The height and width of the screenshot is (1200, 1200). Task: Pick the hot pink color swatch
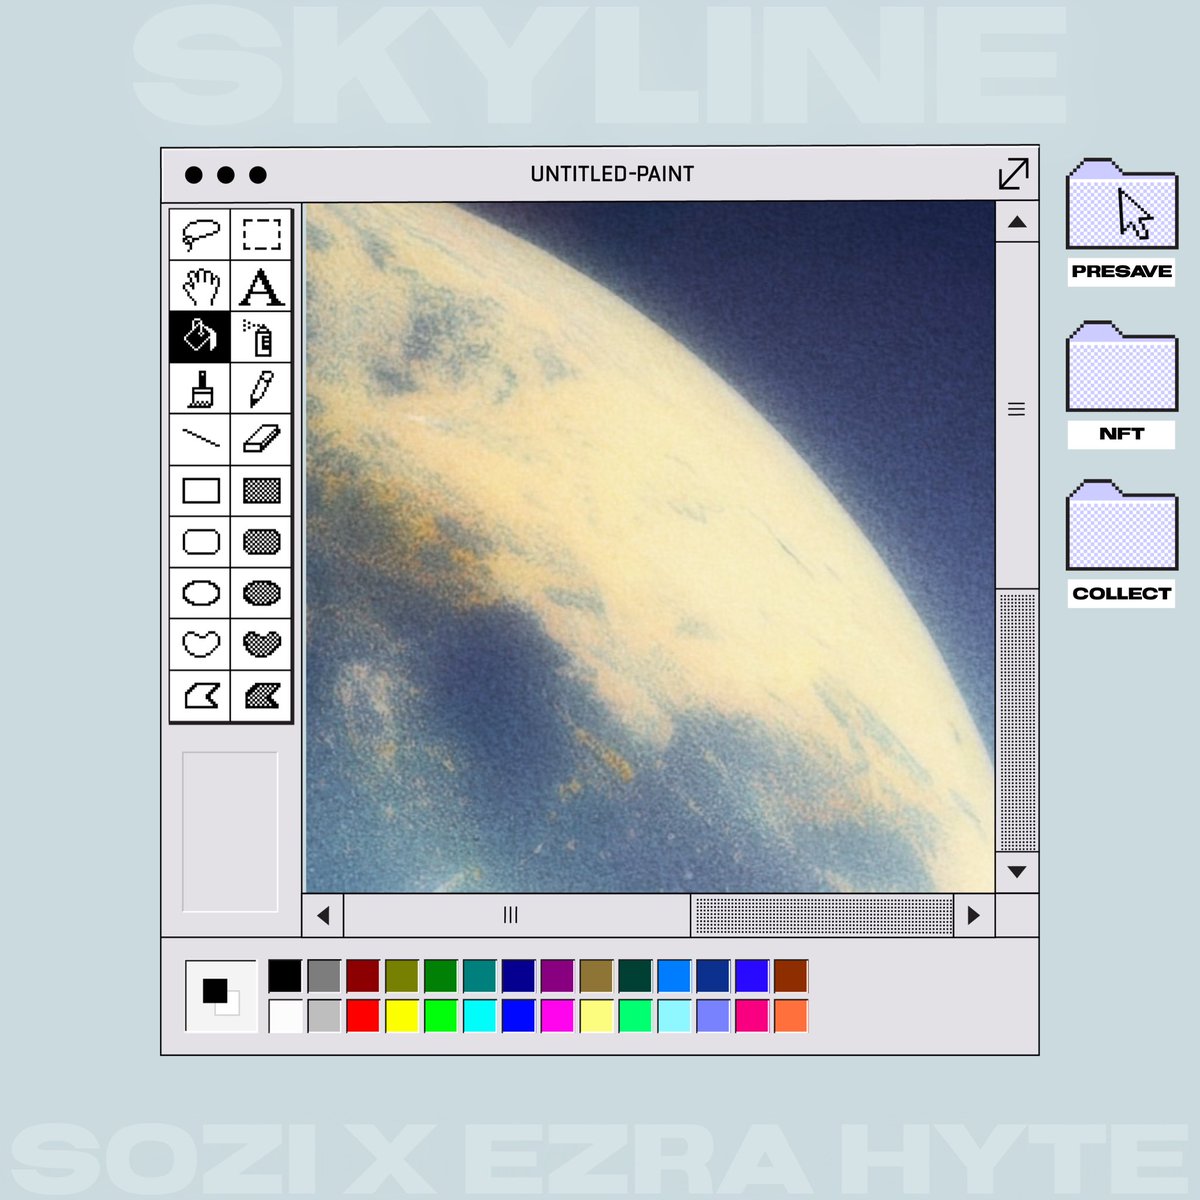click(752, 1016)
